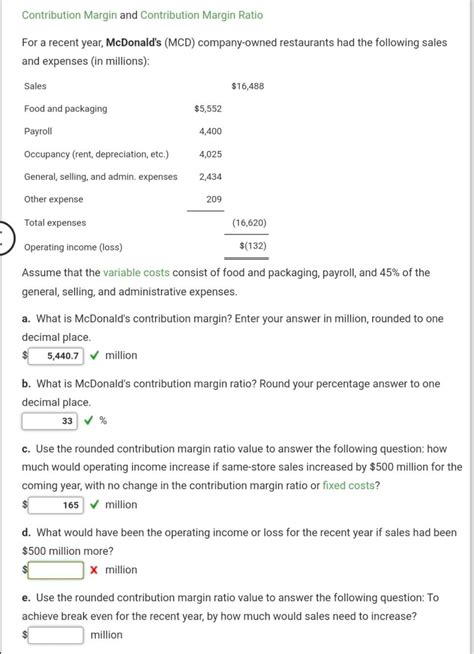This screenshot has height=654, width=474.
Task: Click the Operating income (loss) value $(132)
Action: [x=253, y=246]
